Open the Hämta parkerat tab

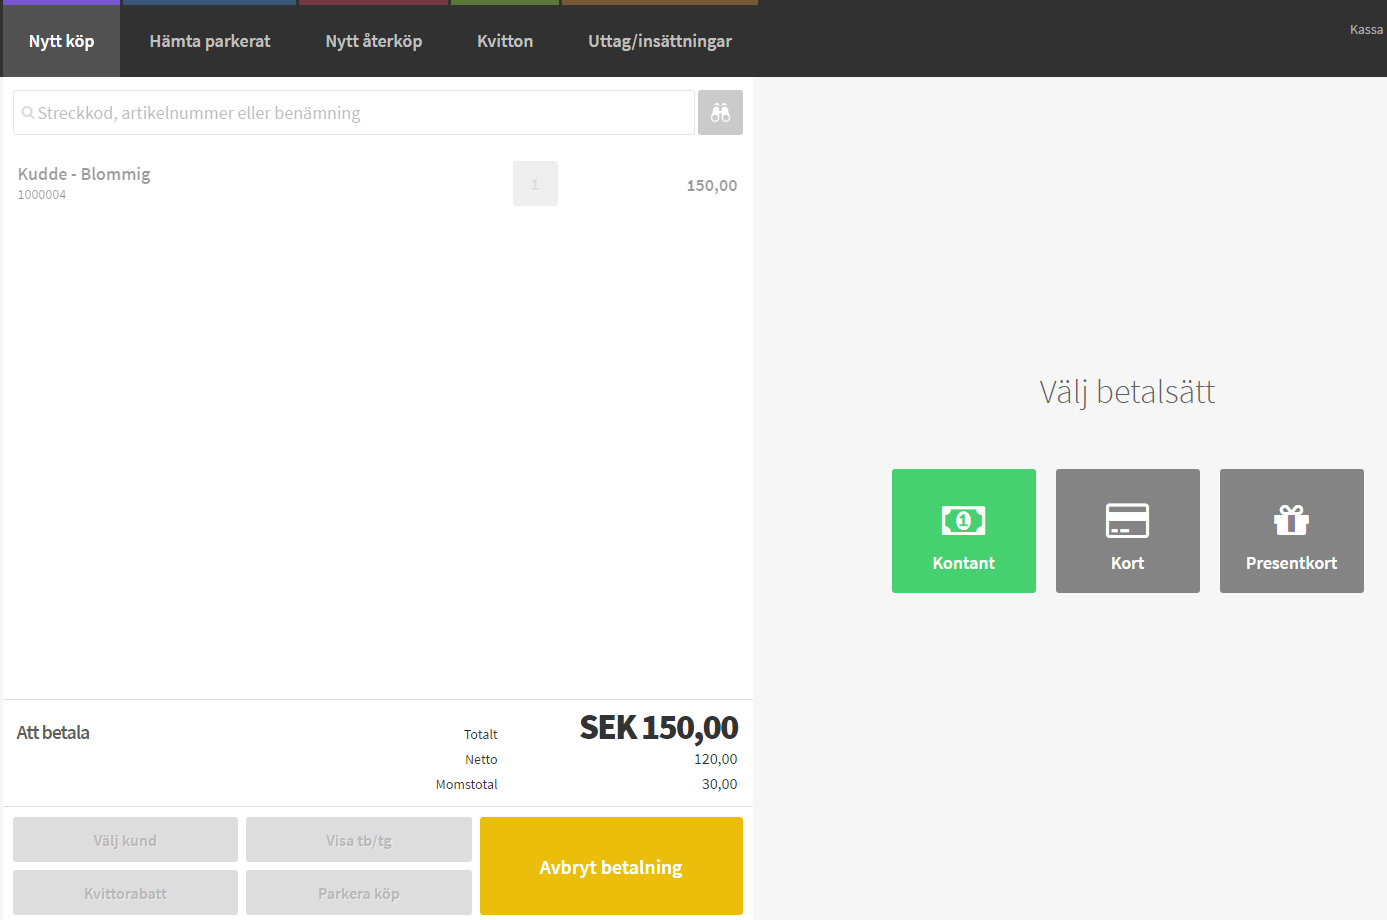pyautogui.click(x=209, y=41)
